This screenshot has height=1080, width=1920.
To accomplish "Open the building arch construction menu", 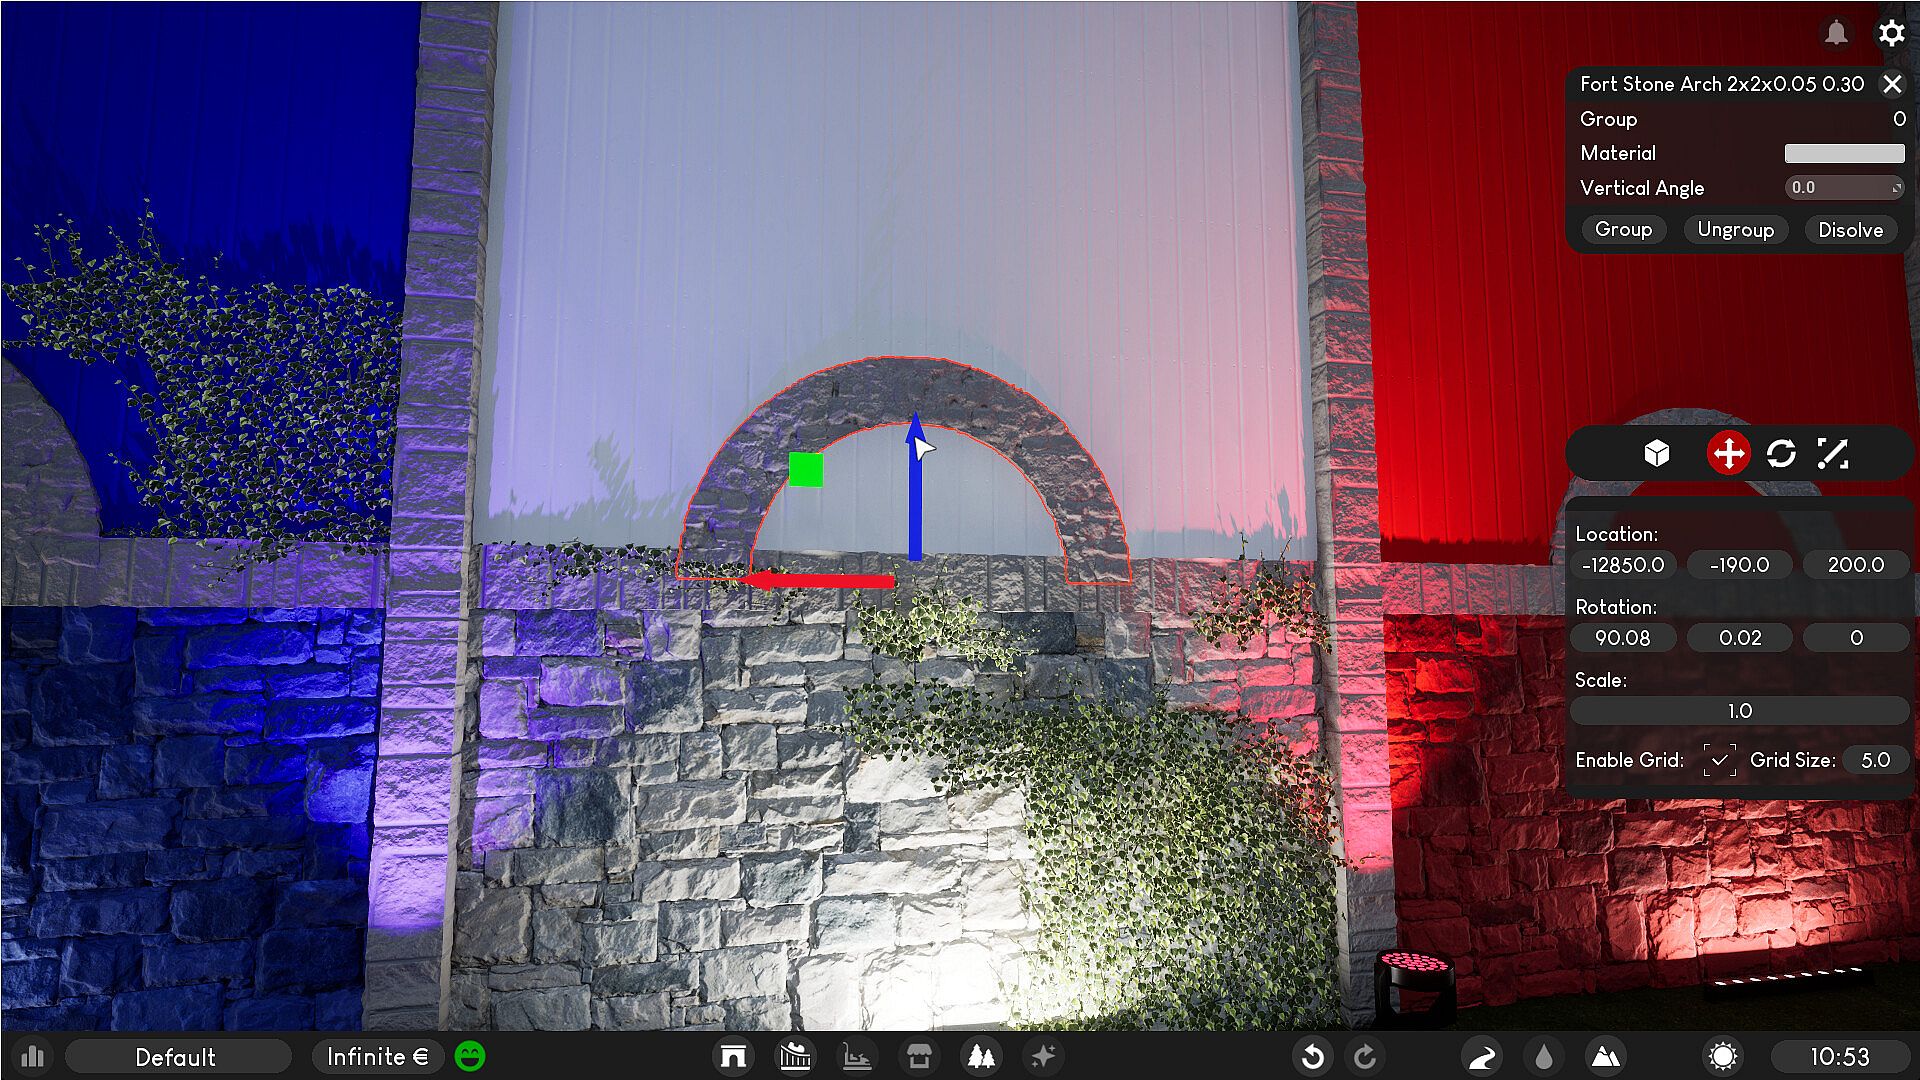I will click(x=733, y=1056).
